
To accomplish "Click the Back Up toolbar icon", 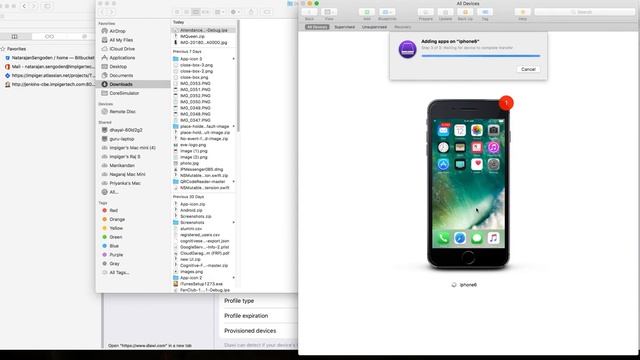I will 465,12.
